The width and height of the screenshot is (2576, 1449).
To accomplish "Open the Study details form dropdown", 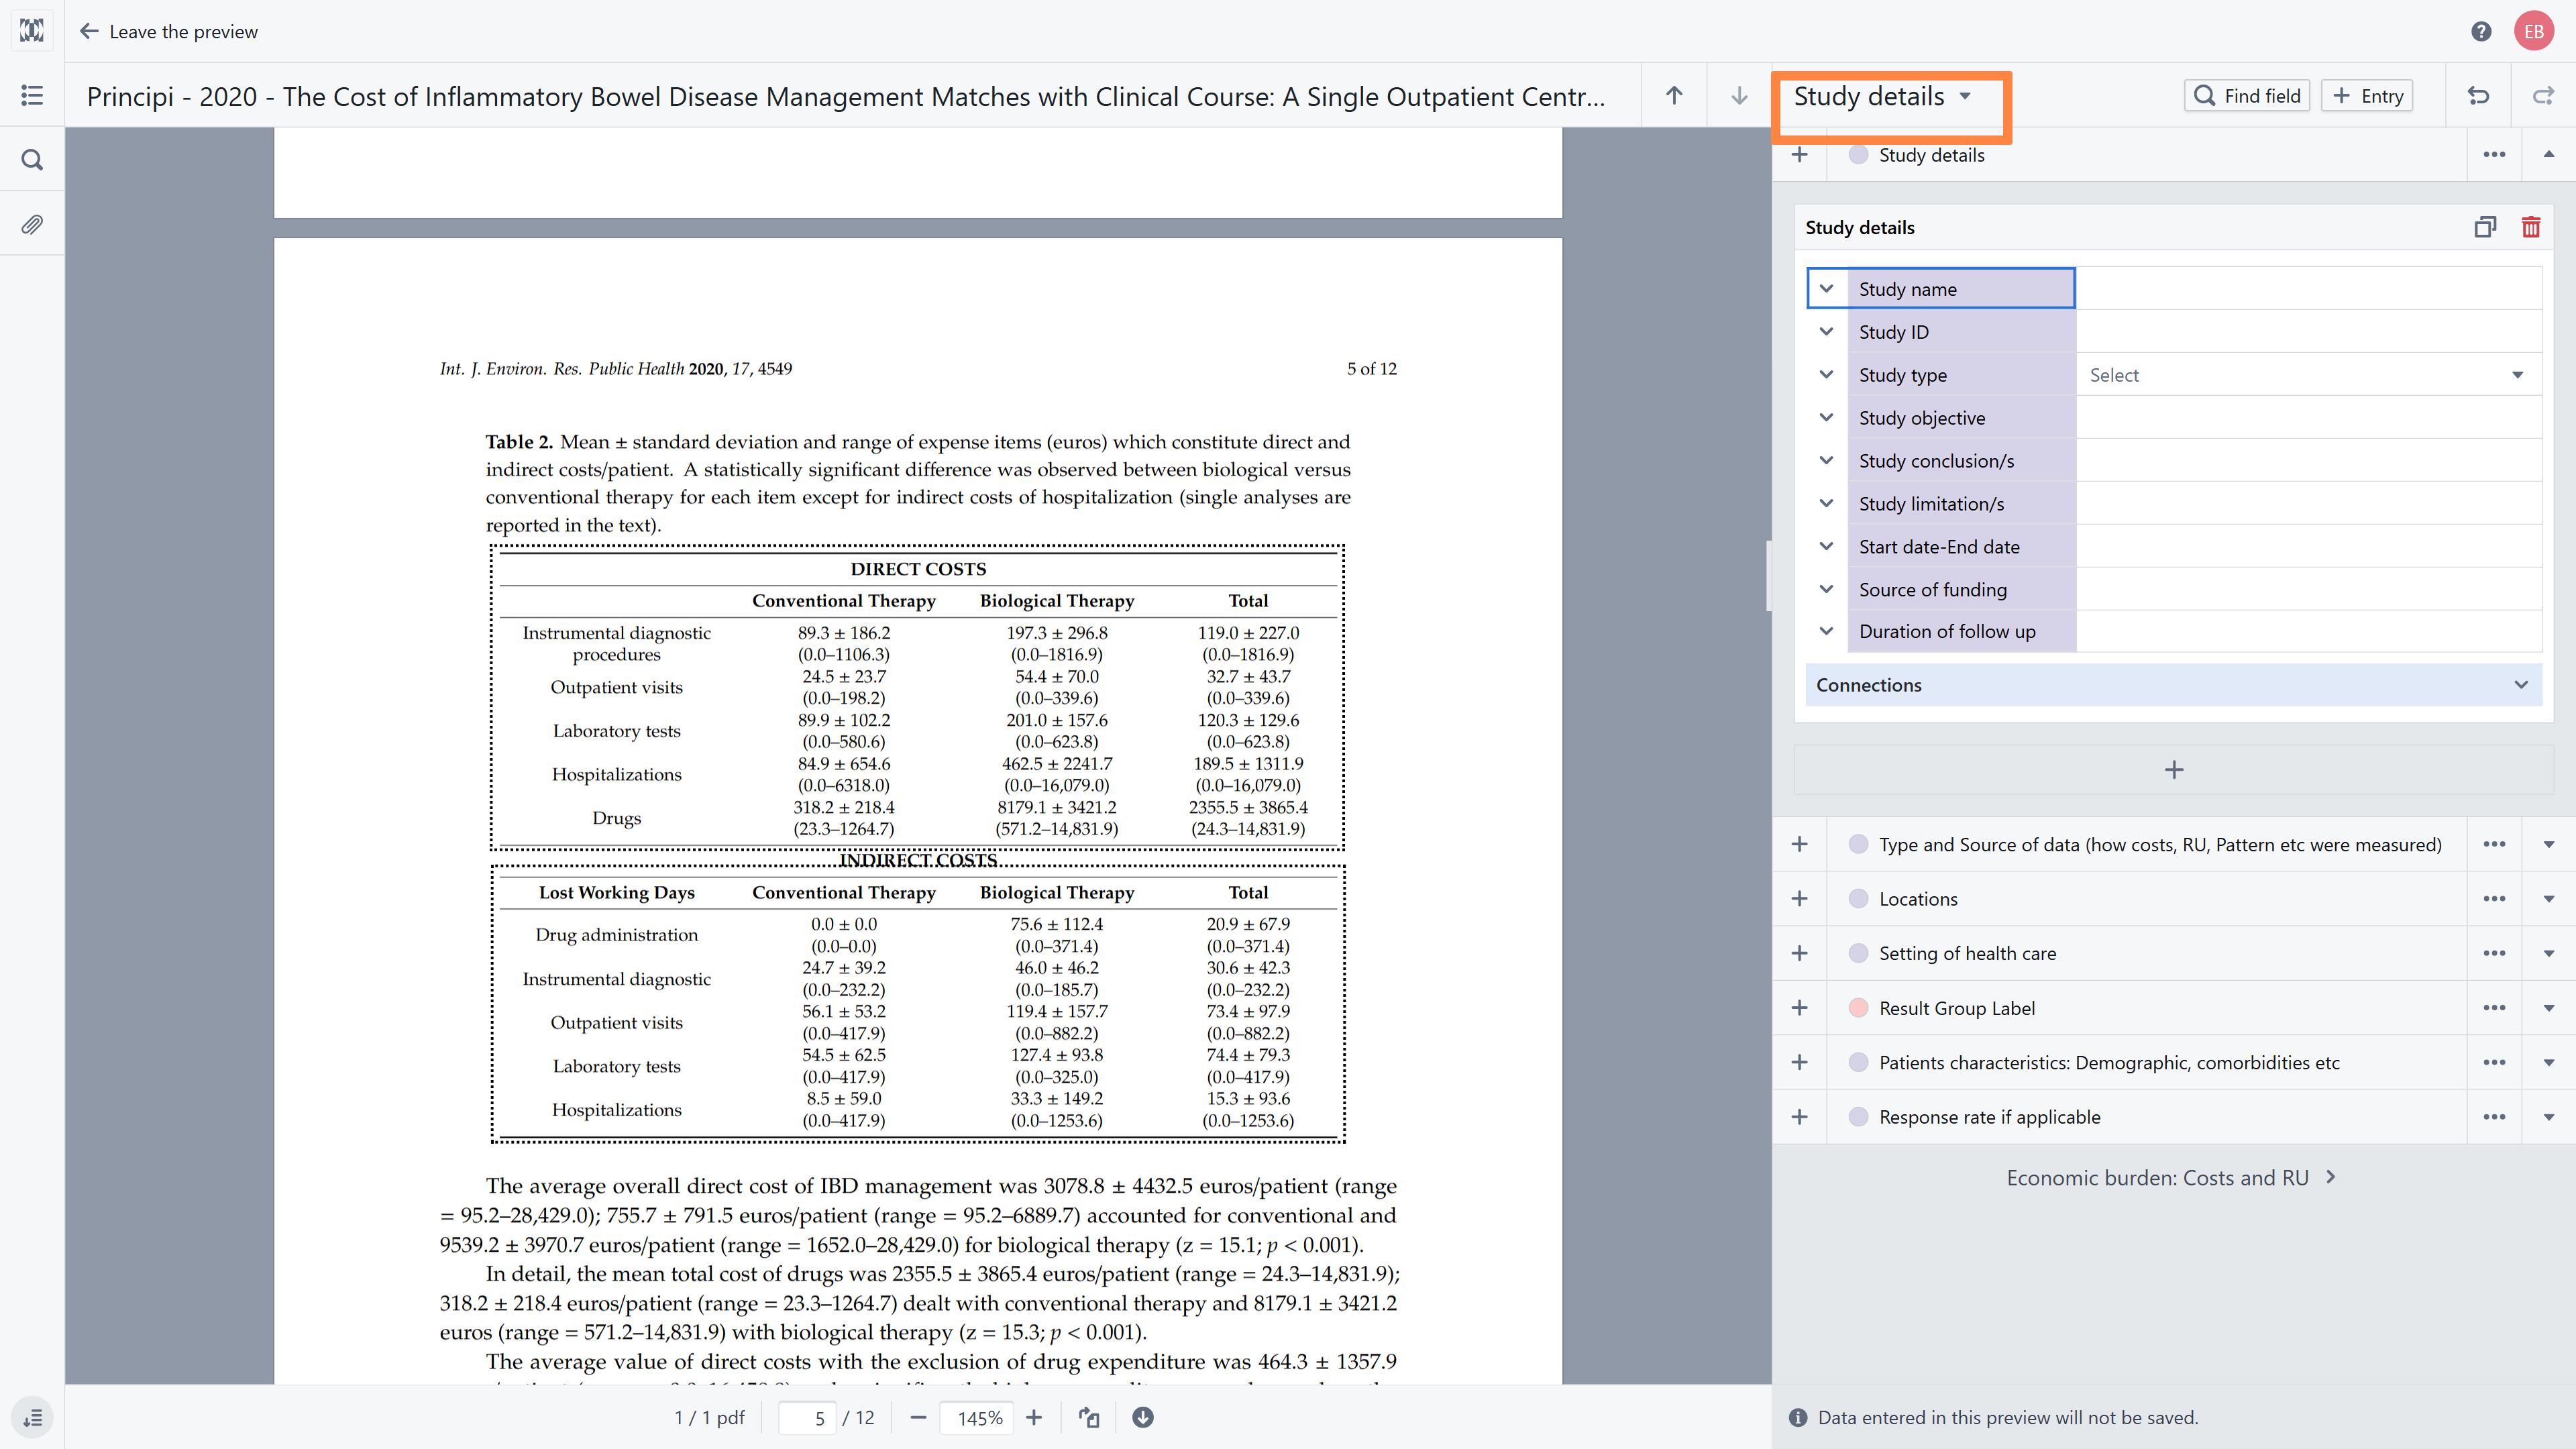I will pyautogui.click(x=1882, y=96).
